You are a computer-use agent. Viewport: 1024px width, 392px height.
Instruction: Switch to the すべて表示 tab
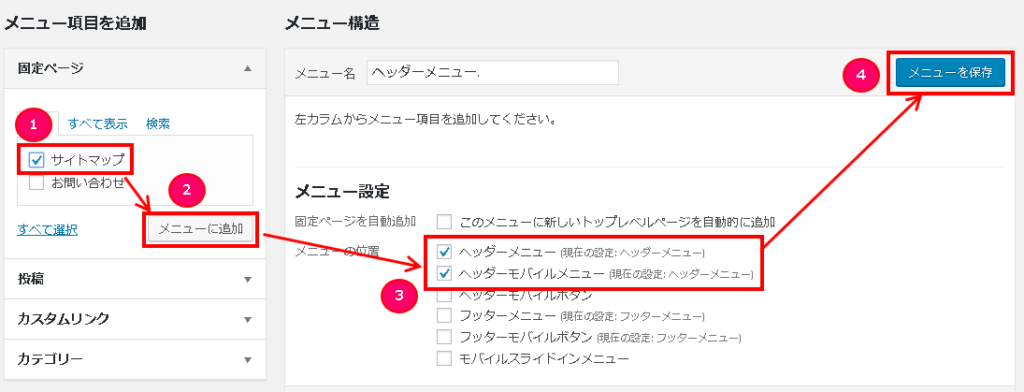pyautogui.click(x=97, y=123)
